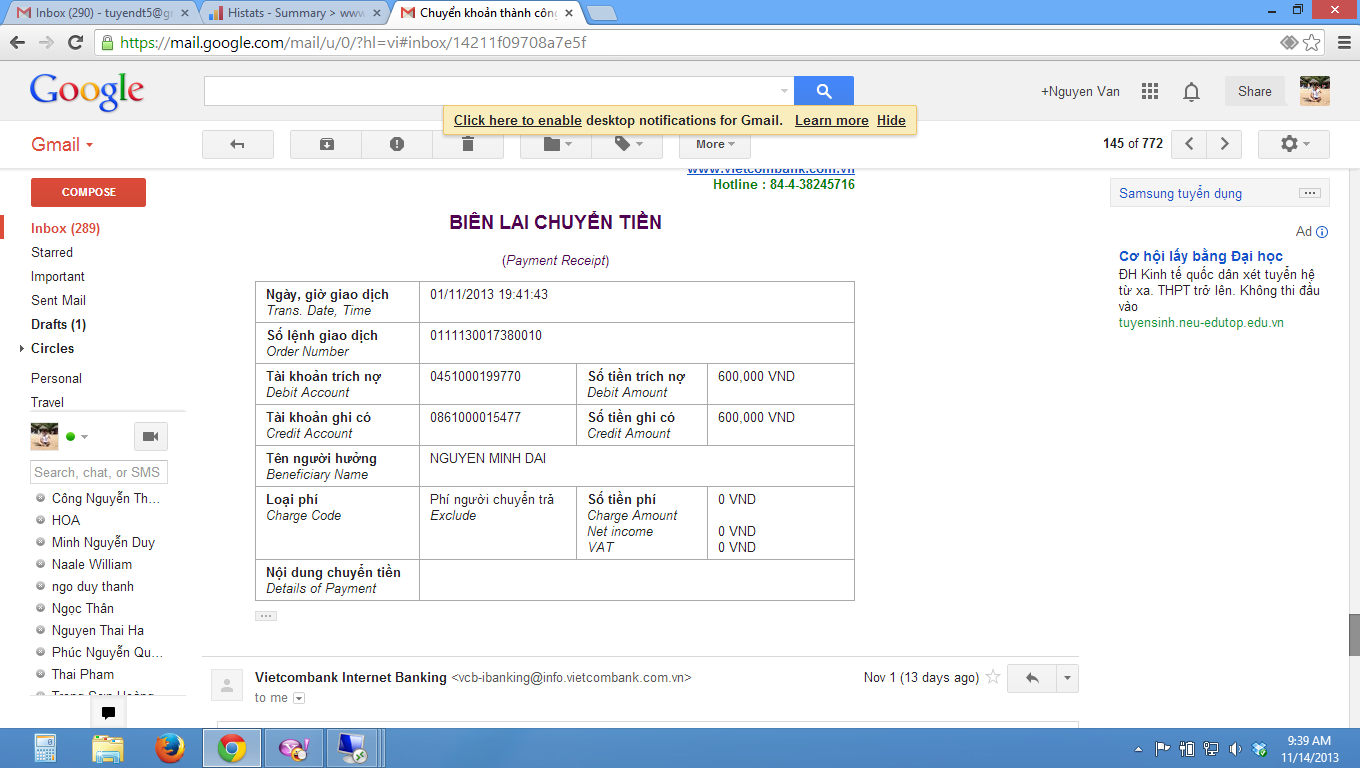This screenshot has height=768, width=1360.
Task: Click the chat bubble icon at bottom
Action: (109, 713)
